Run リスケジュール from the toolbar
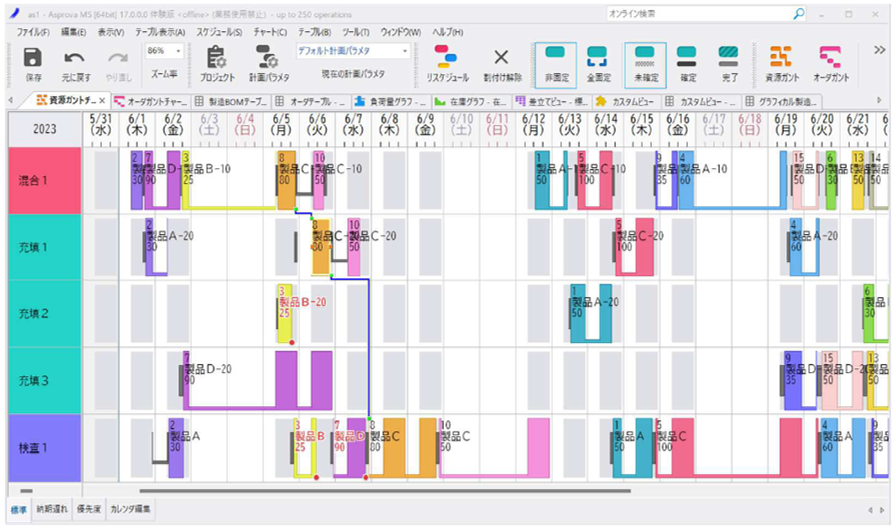896x530 pixels. coord(447,58)
